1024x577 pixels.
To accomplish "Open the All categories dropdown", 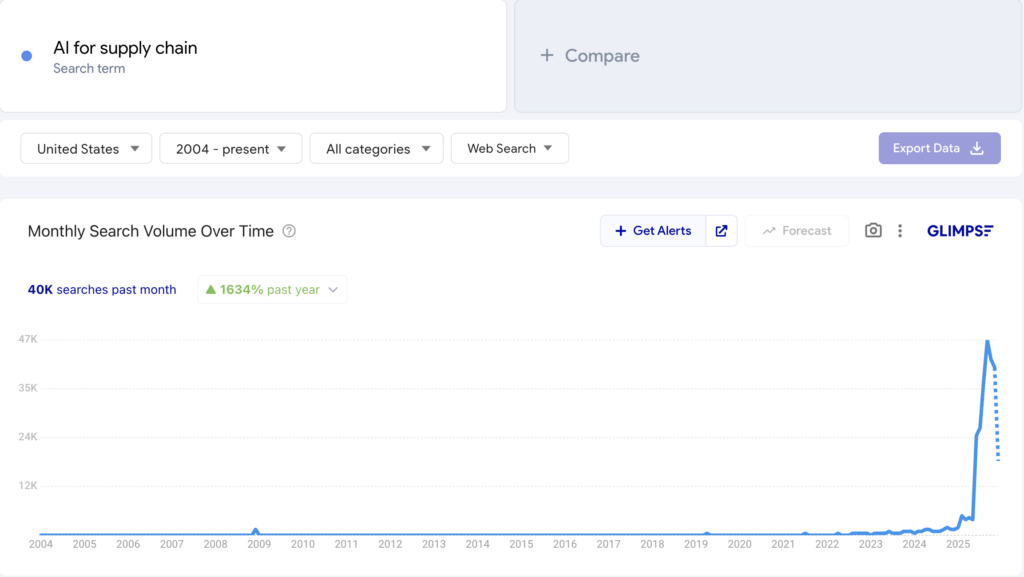I will pyautogui.click(x=376, y=149).
